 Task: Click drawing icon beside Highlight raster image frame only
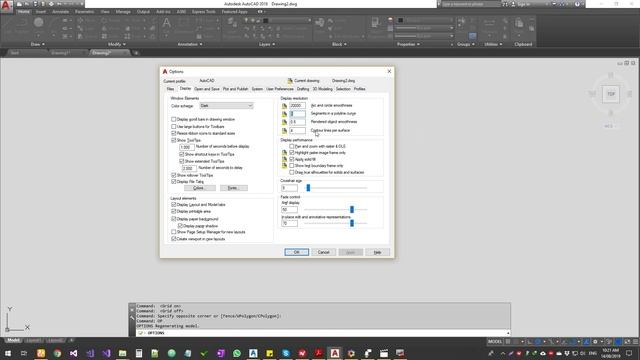[284, 153]
